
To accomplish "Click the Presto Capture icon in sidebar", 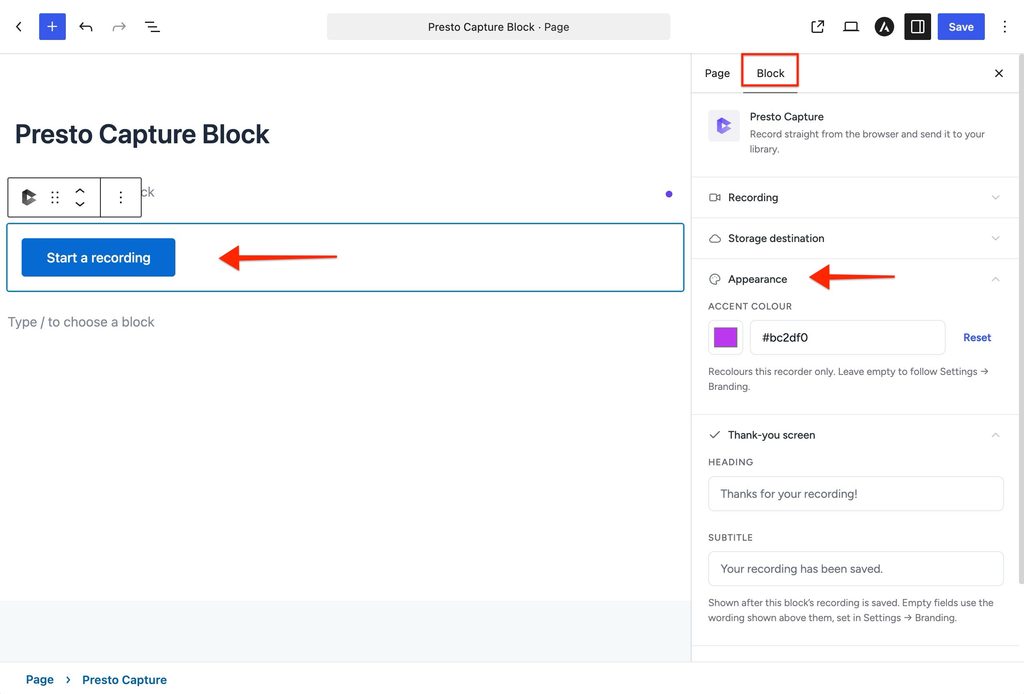I will [724, 125].
